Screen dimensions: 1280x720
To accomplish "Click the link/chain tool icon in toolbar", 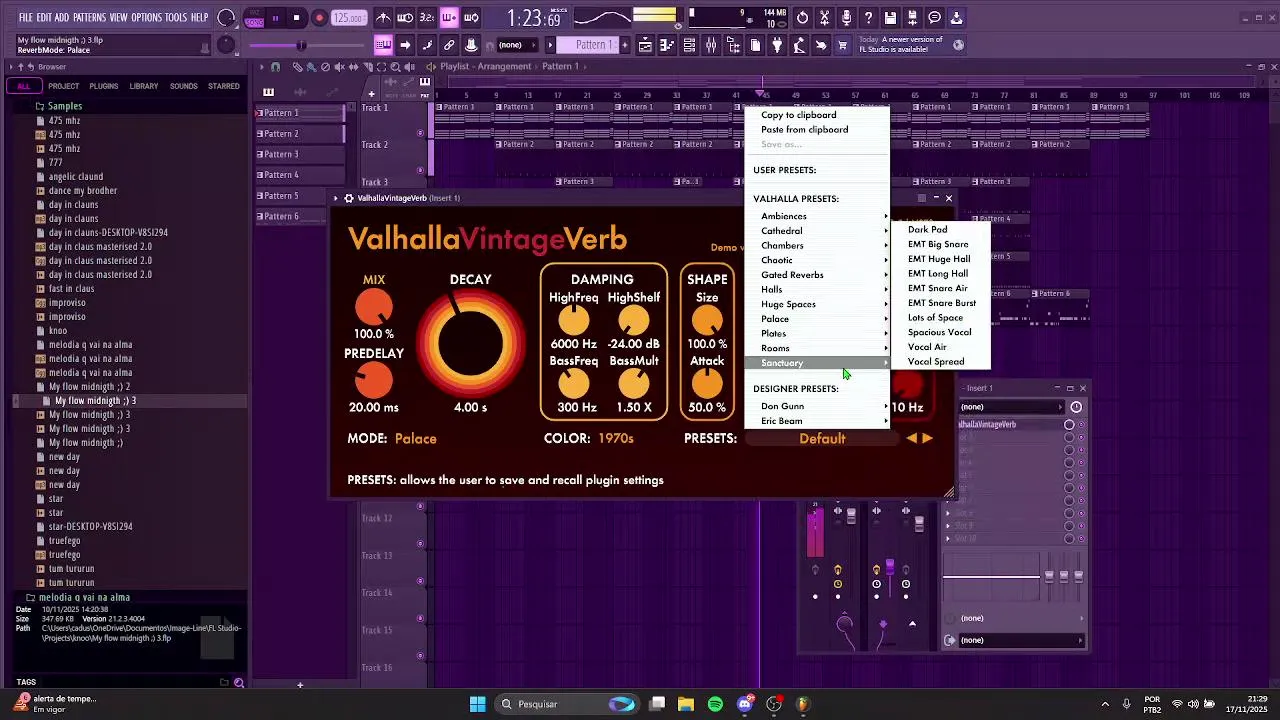I will pyautogui.click(x=449, y=45).
